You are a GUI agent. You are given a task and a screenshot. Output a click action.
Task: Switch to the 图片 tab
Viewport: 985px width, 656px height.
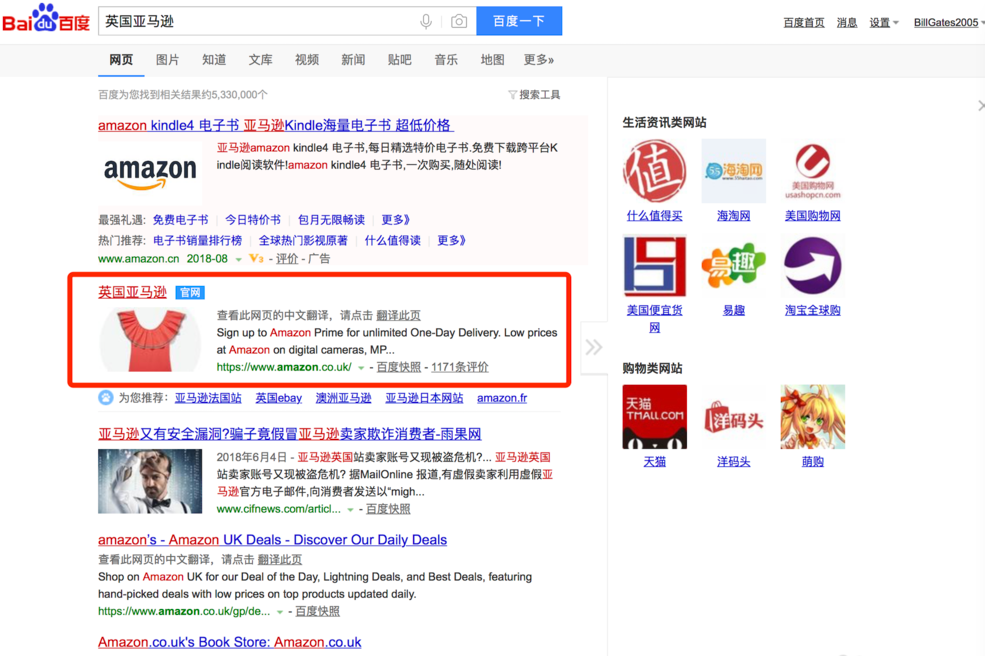click(167, 59)
